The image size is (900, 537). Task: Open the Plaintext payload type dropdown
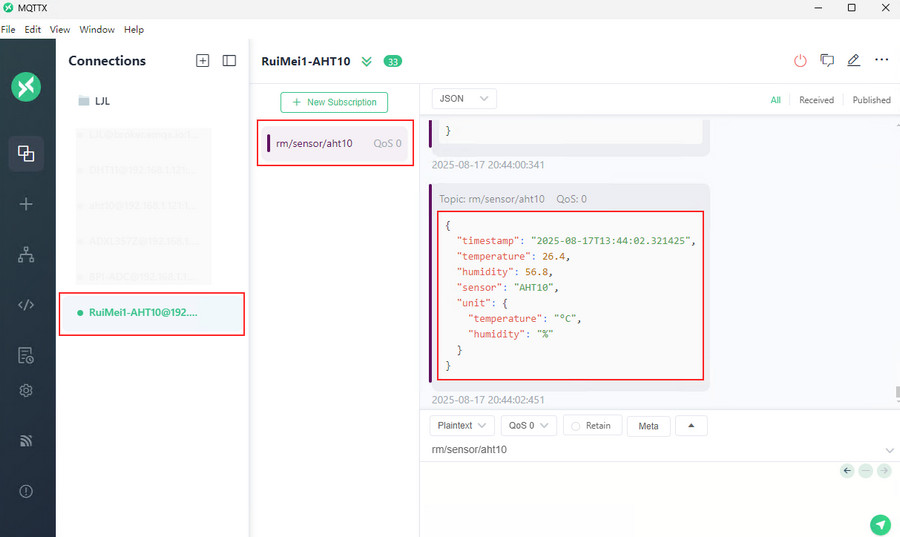coord(461,426)
